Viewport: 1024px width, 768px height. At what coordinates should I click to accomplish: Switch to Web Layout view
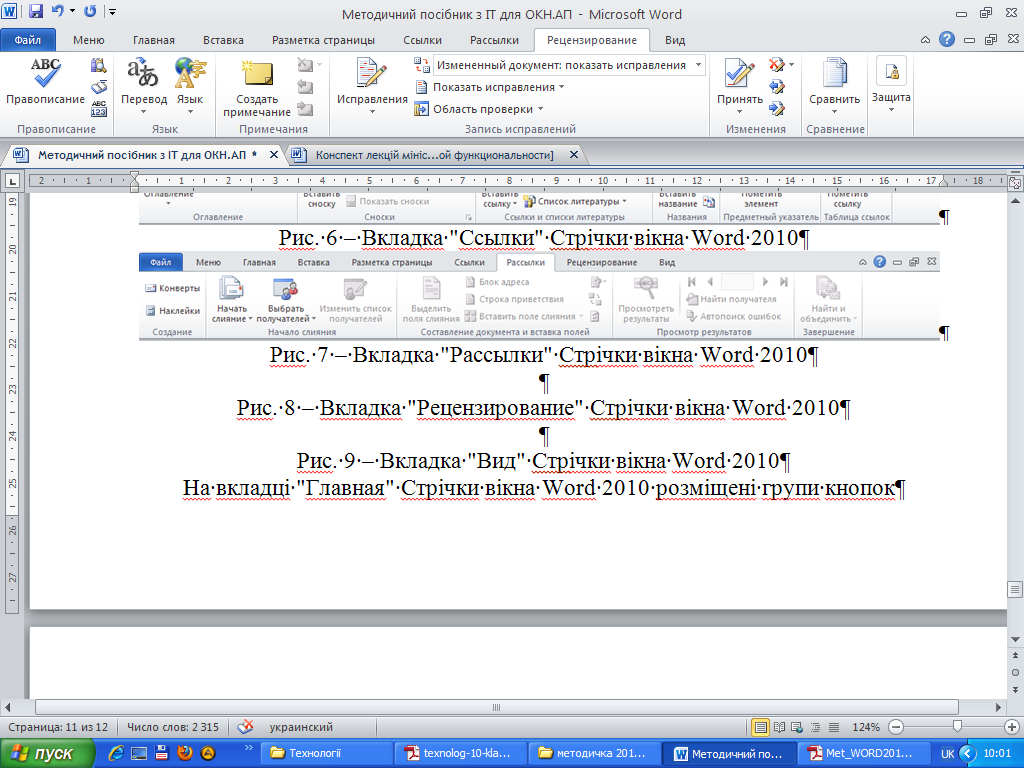(797, 727)
